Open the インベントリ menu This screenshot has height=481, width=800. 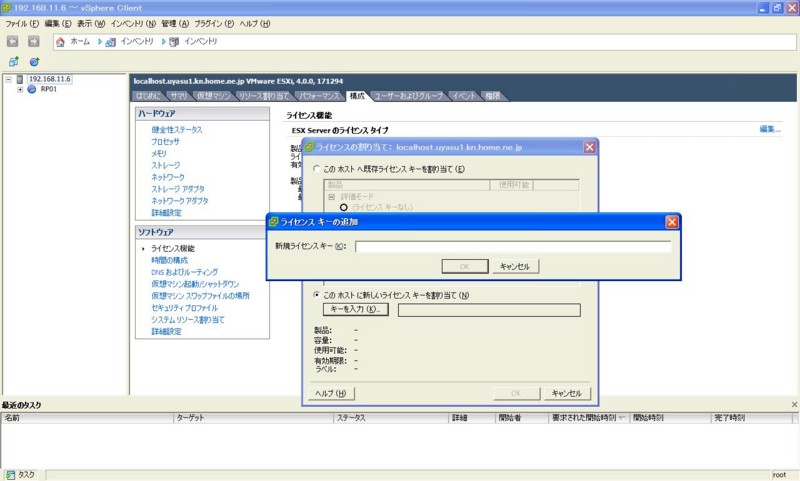click(x=133, y=23)
